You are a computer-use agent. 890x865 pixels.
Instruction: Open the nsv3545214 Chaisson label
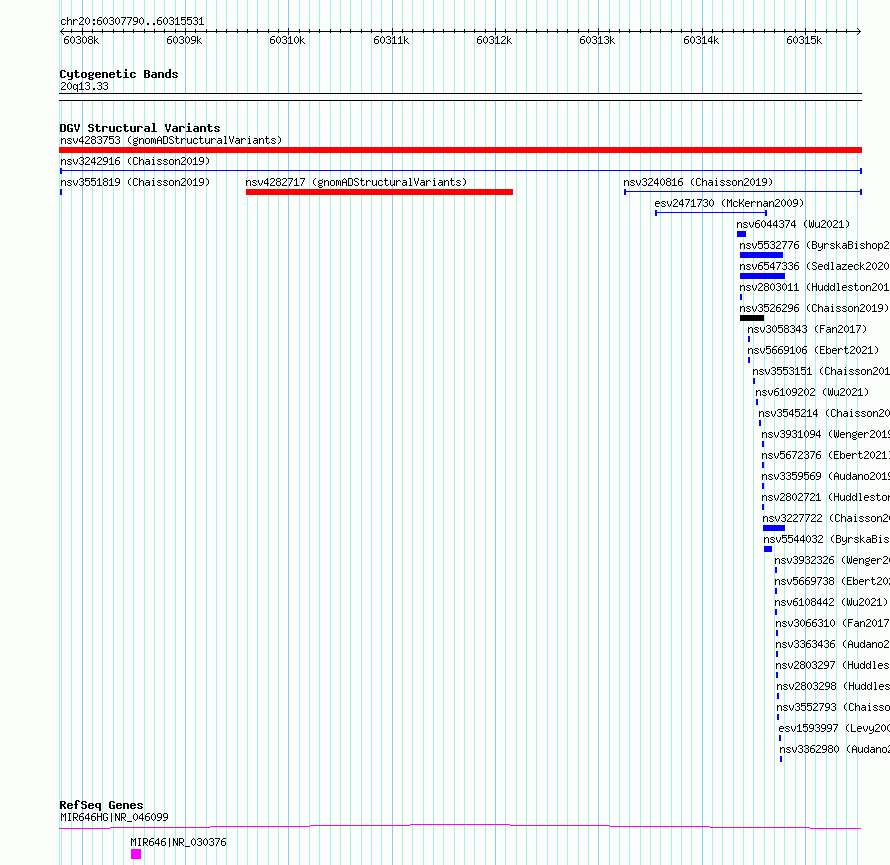pos(824,413)
